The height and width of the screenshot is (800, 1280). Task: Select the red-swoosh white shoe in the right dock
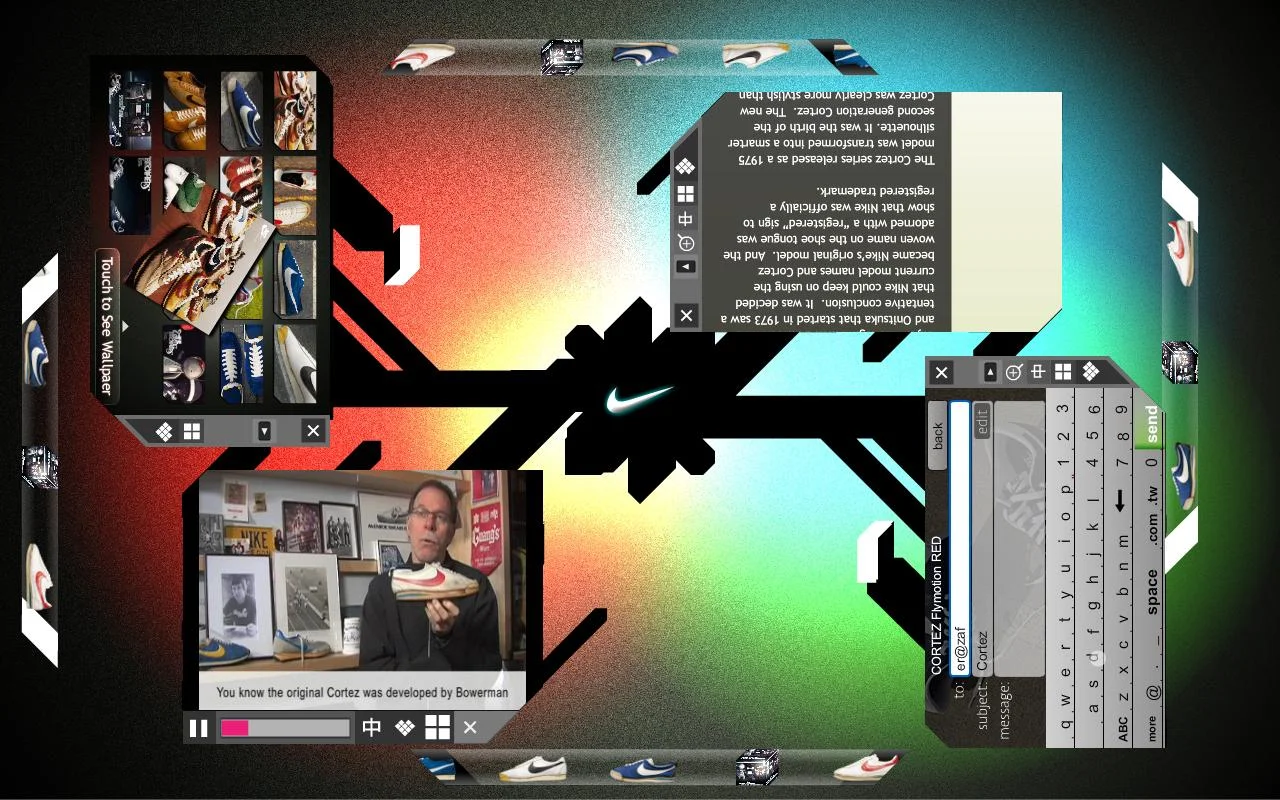(x=1181, y=253)
